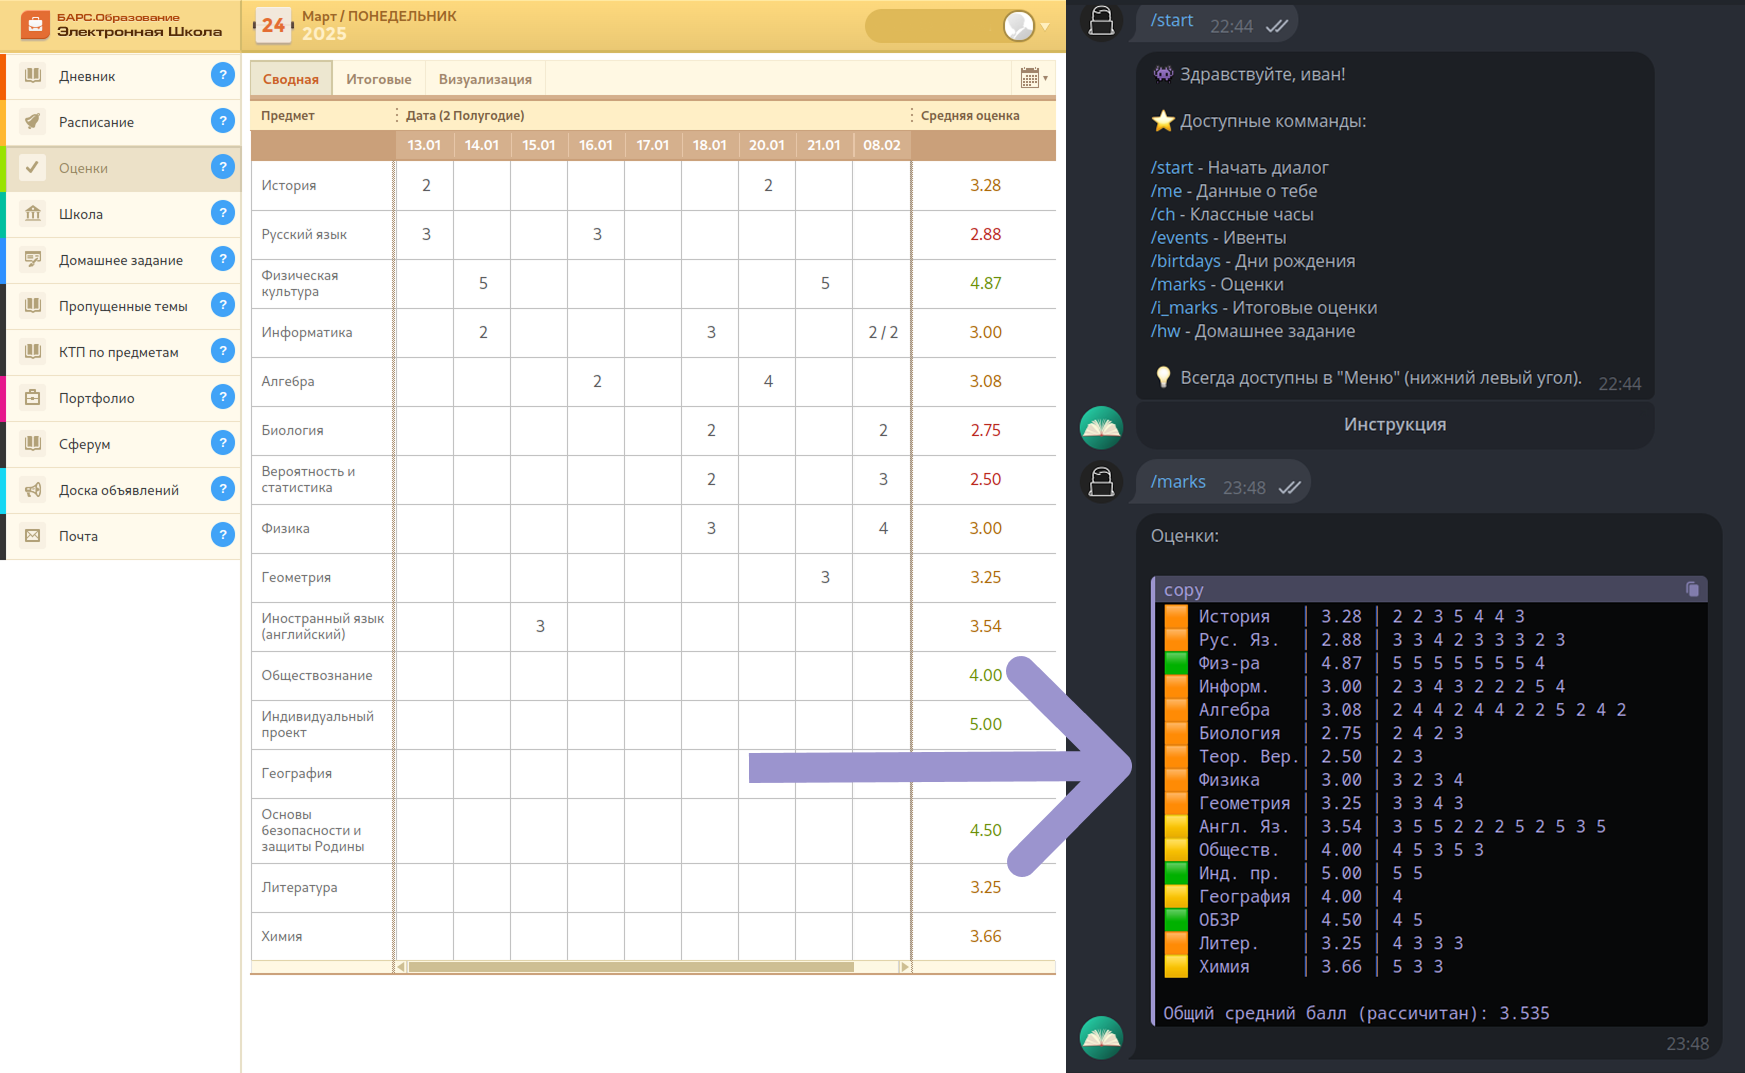
Task: Open the Пропущенные темы icon
Action: point(33,306)
